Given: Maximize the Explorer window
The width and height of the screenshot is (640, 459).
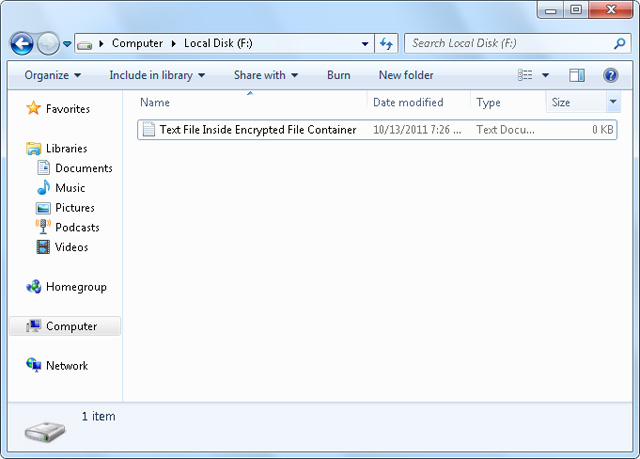Looking at the screenshot, I should 576,10.
